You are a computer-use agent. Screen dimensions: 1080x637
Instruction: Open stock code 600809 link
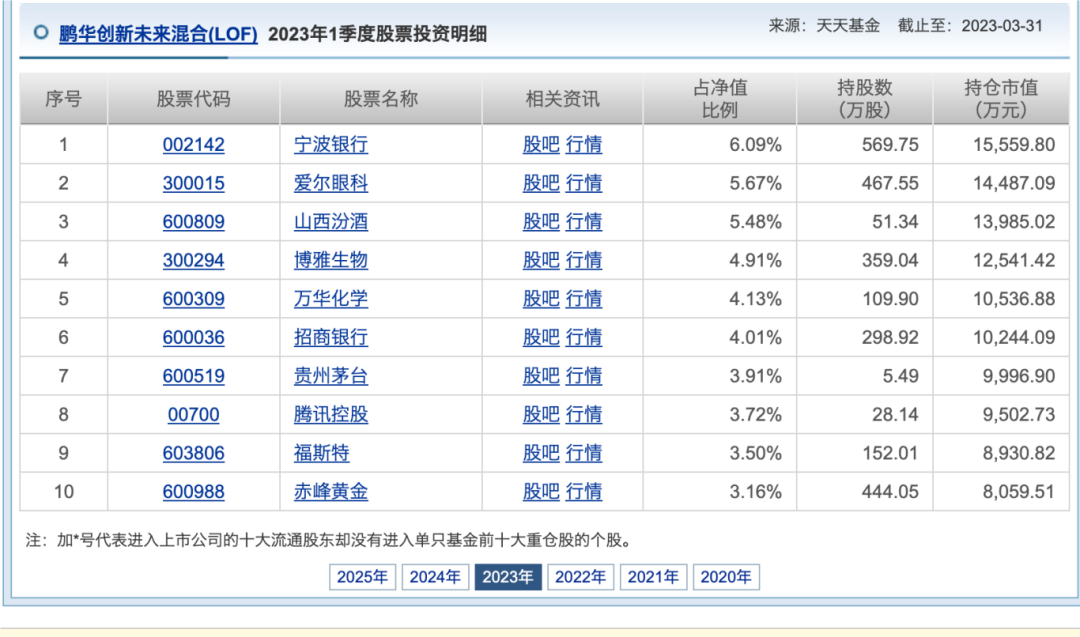tap(194, 222)
